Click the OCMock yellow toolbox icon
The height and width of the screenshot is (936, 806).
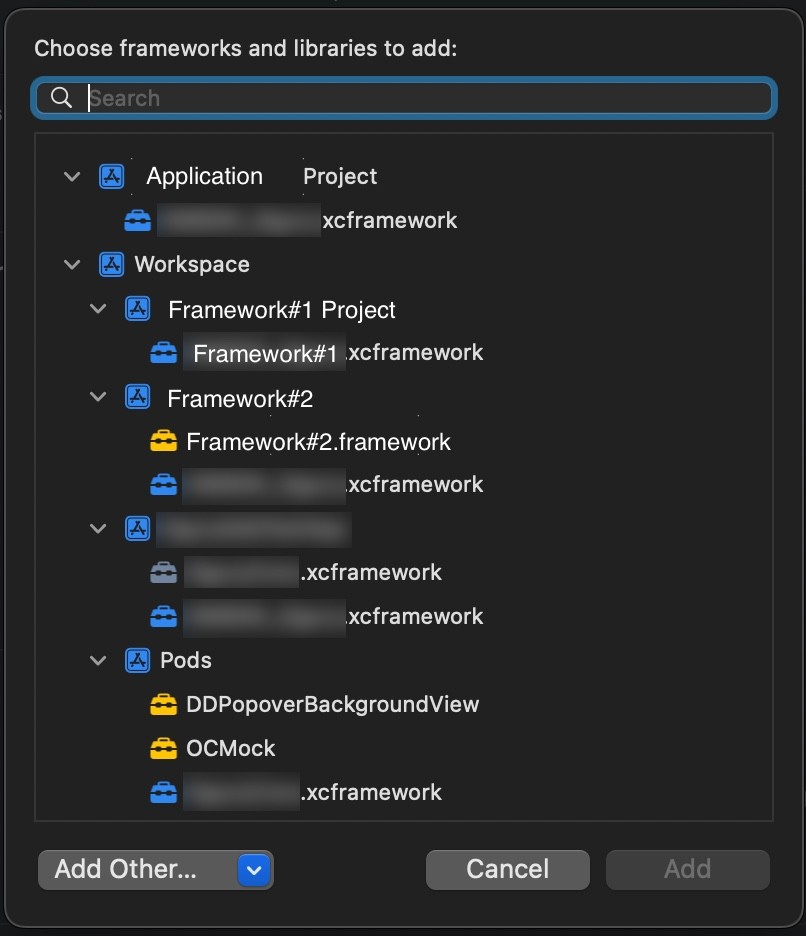point(163,749)
